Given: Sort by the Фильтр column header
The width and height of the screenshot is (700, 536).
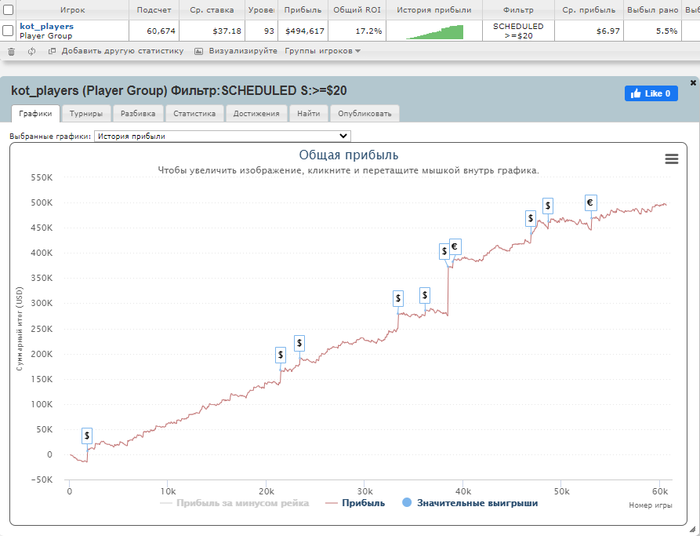Looking at the screenshot, I should (518, 10).
